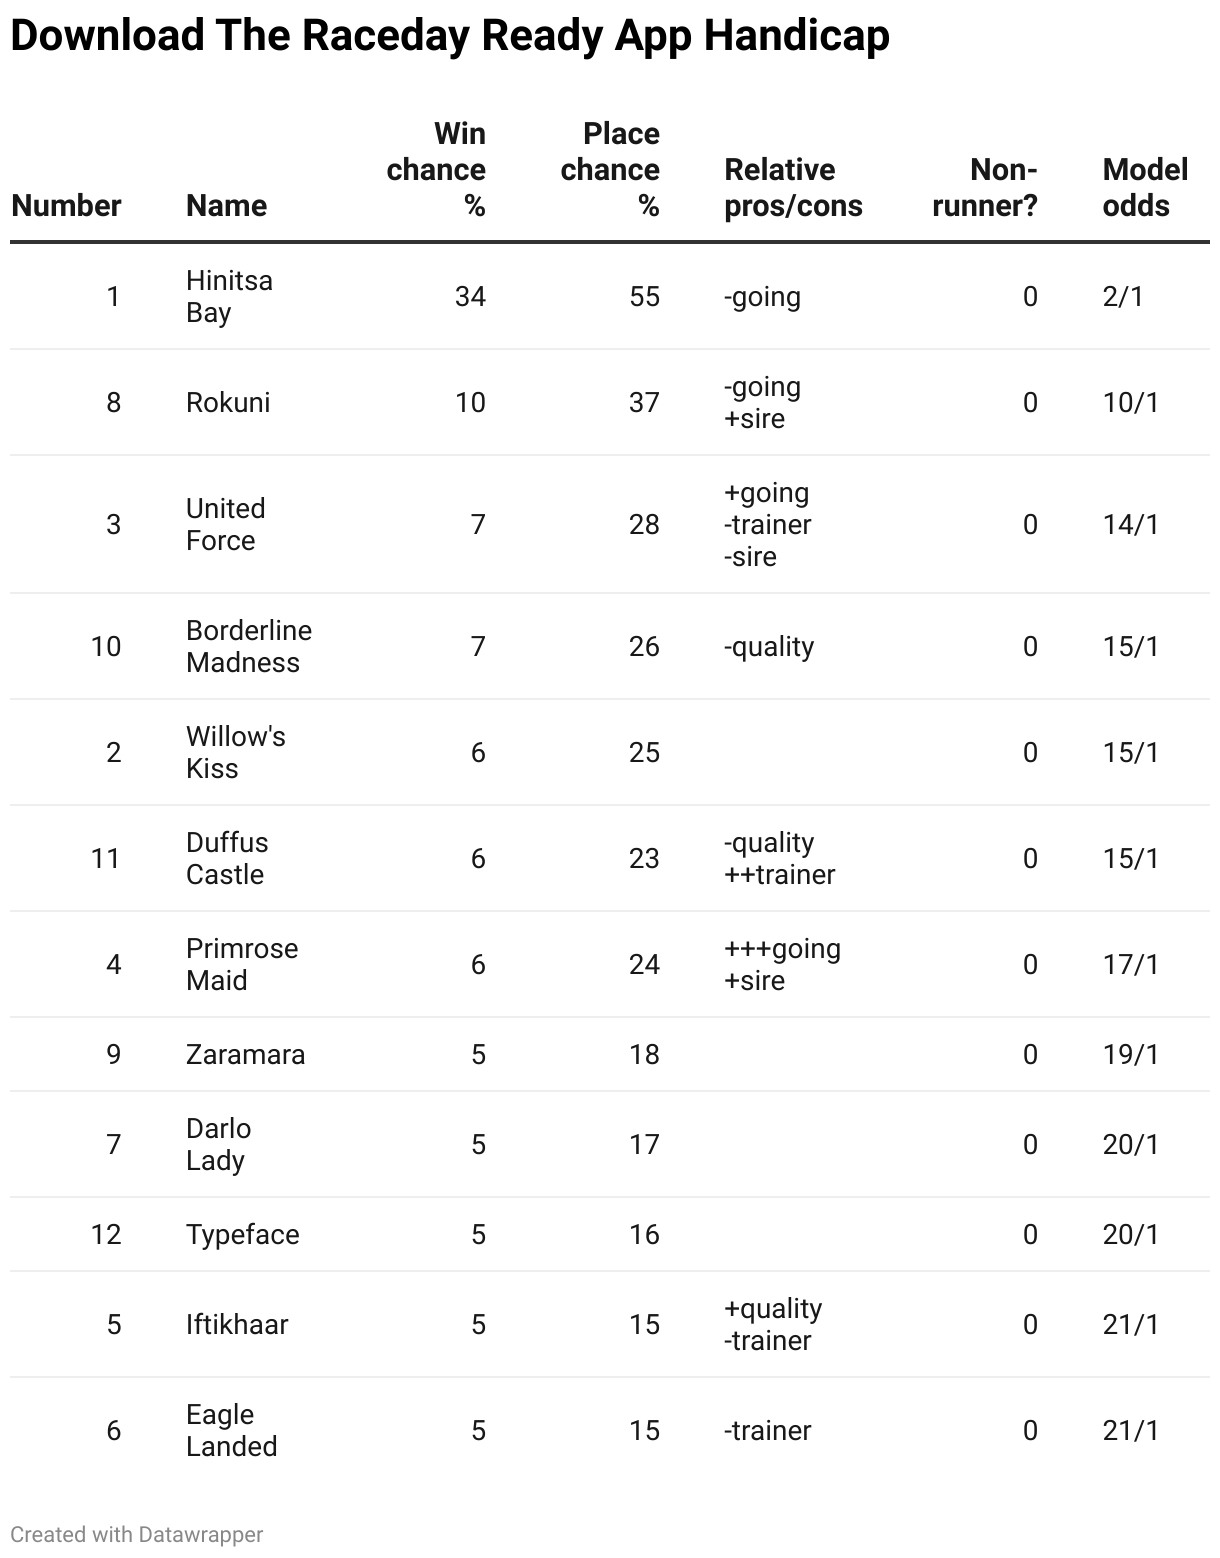Select Willow's Kiss horse name

coord(236,752)
